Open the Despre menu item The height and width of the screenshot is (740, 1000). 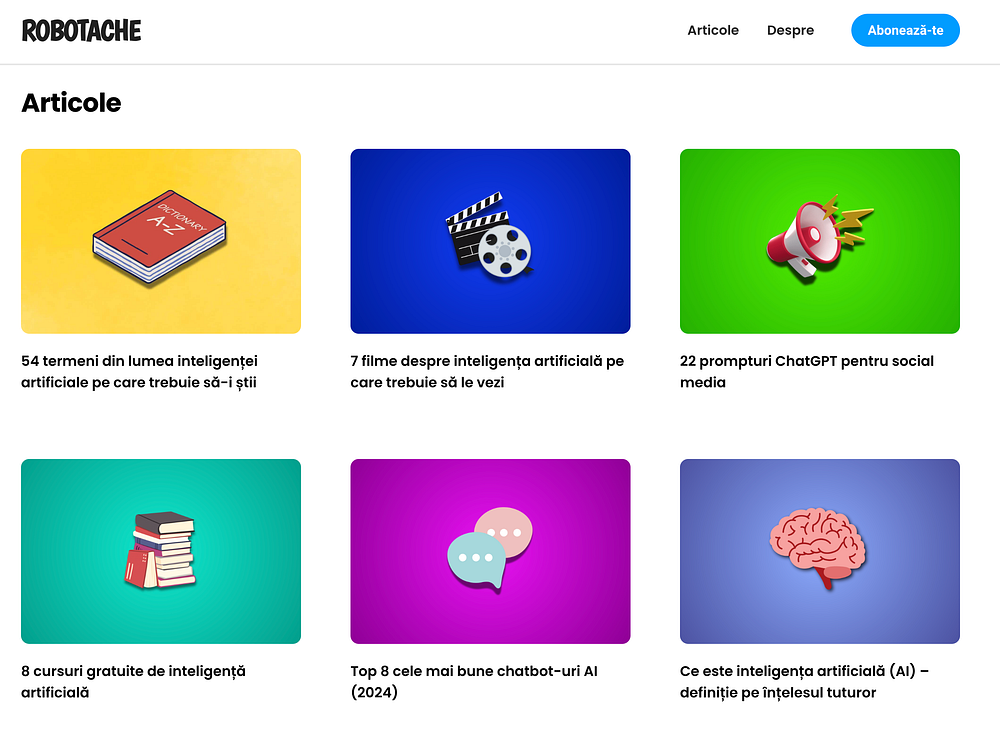(x=790, y=30)
